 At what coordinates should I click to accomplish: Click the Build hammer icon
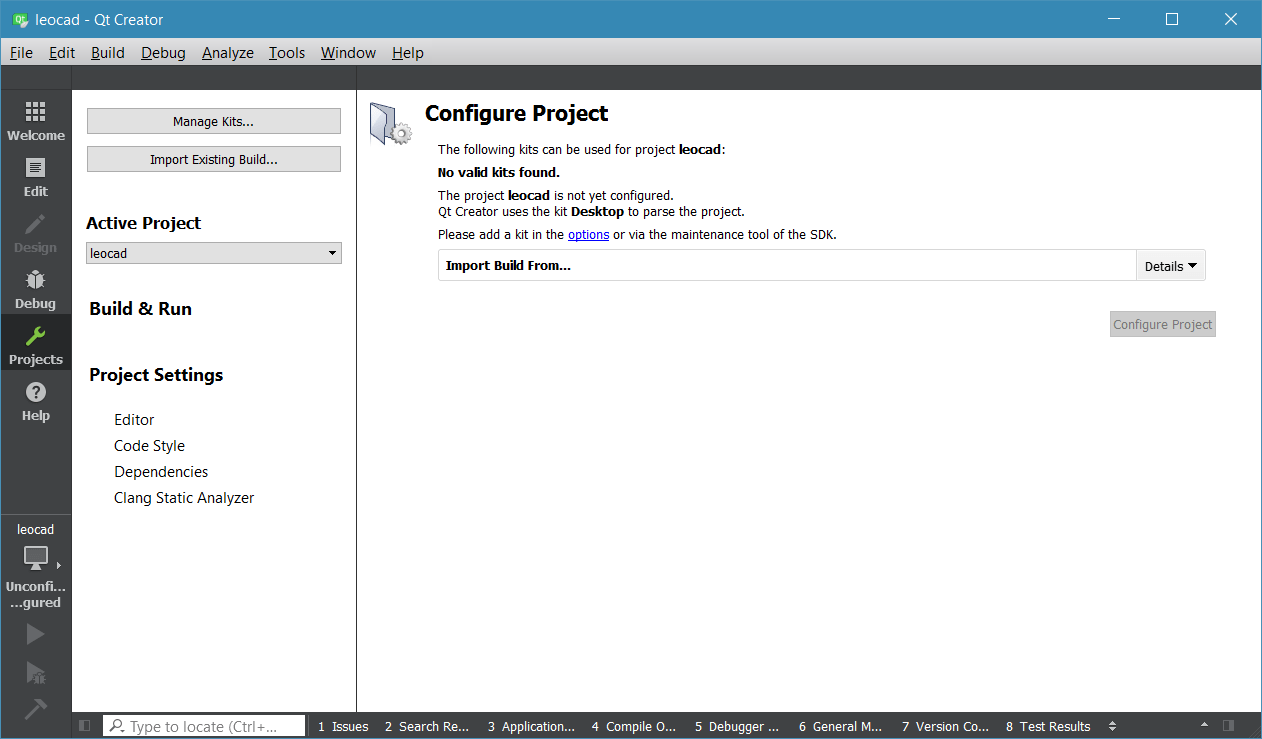35,708
